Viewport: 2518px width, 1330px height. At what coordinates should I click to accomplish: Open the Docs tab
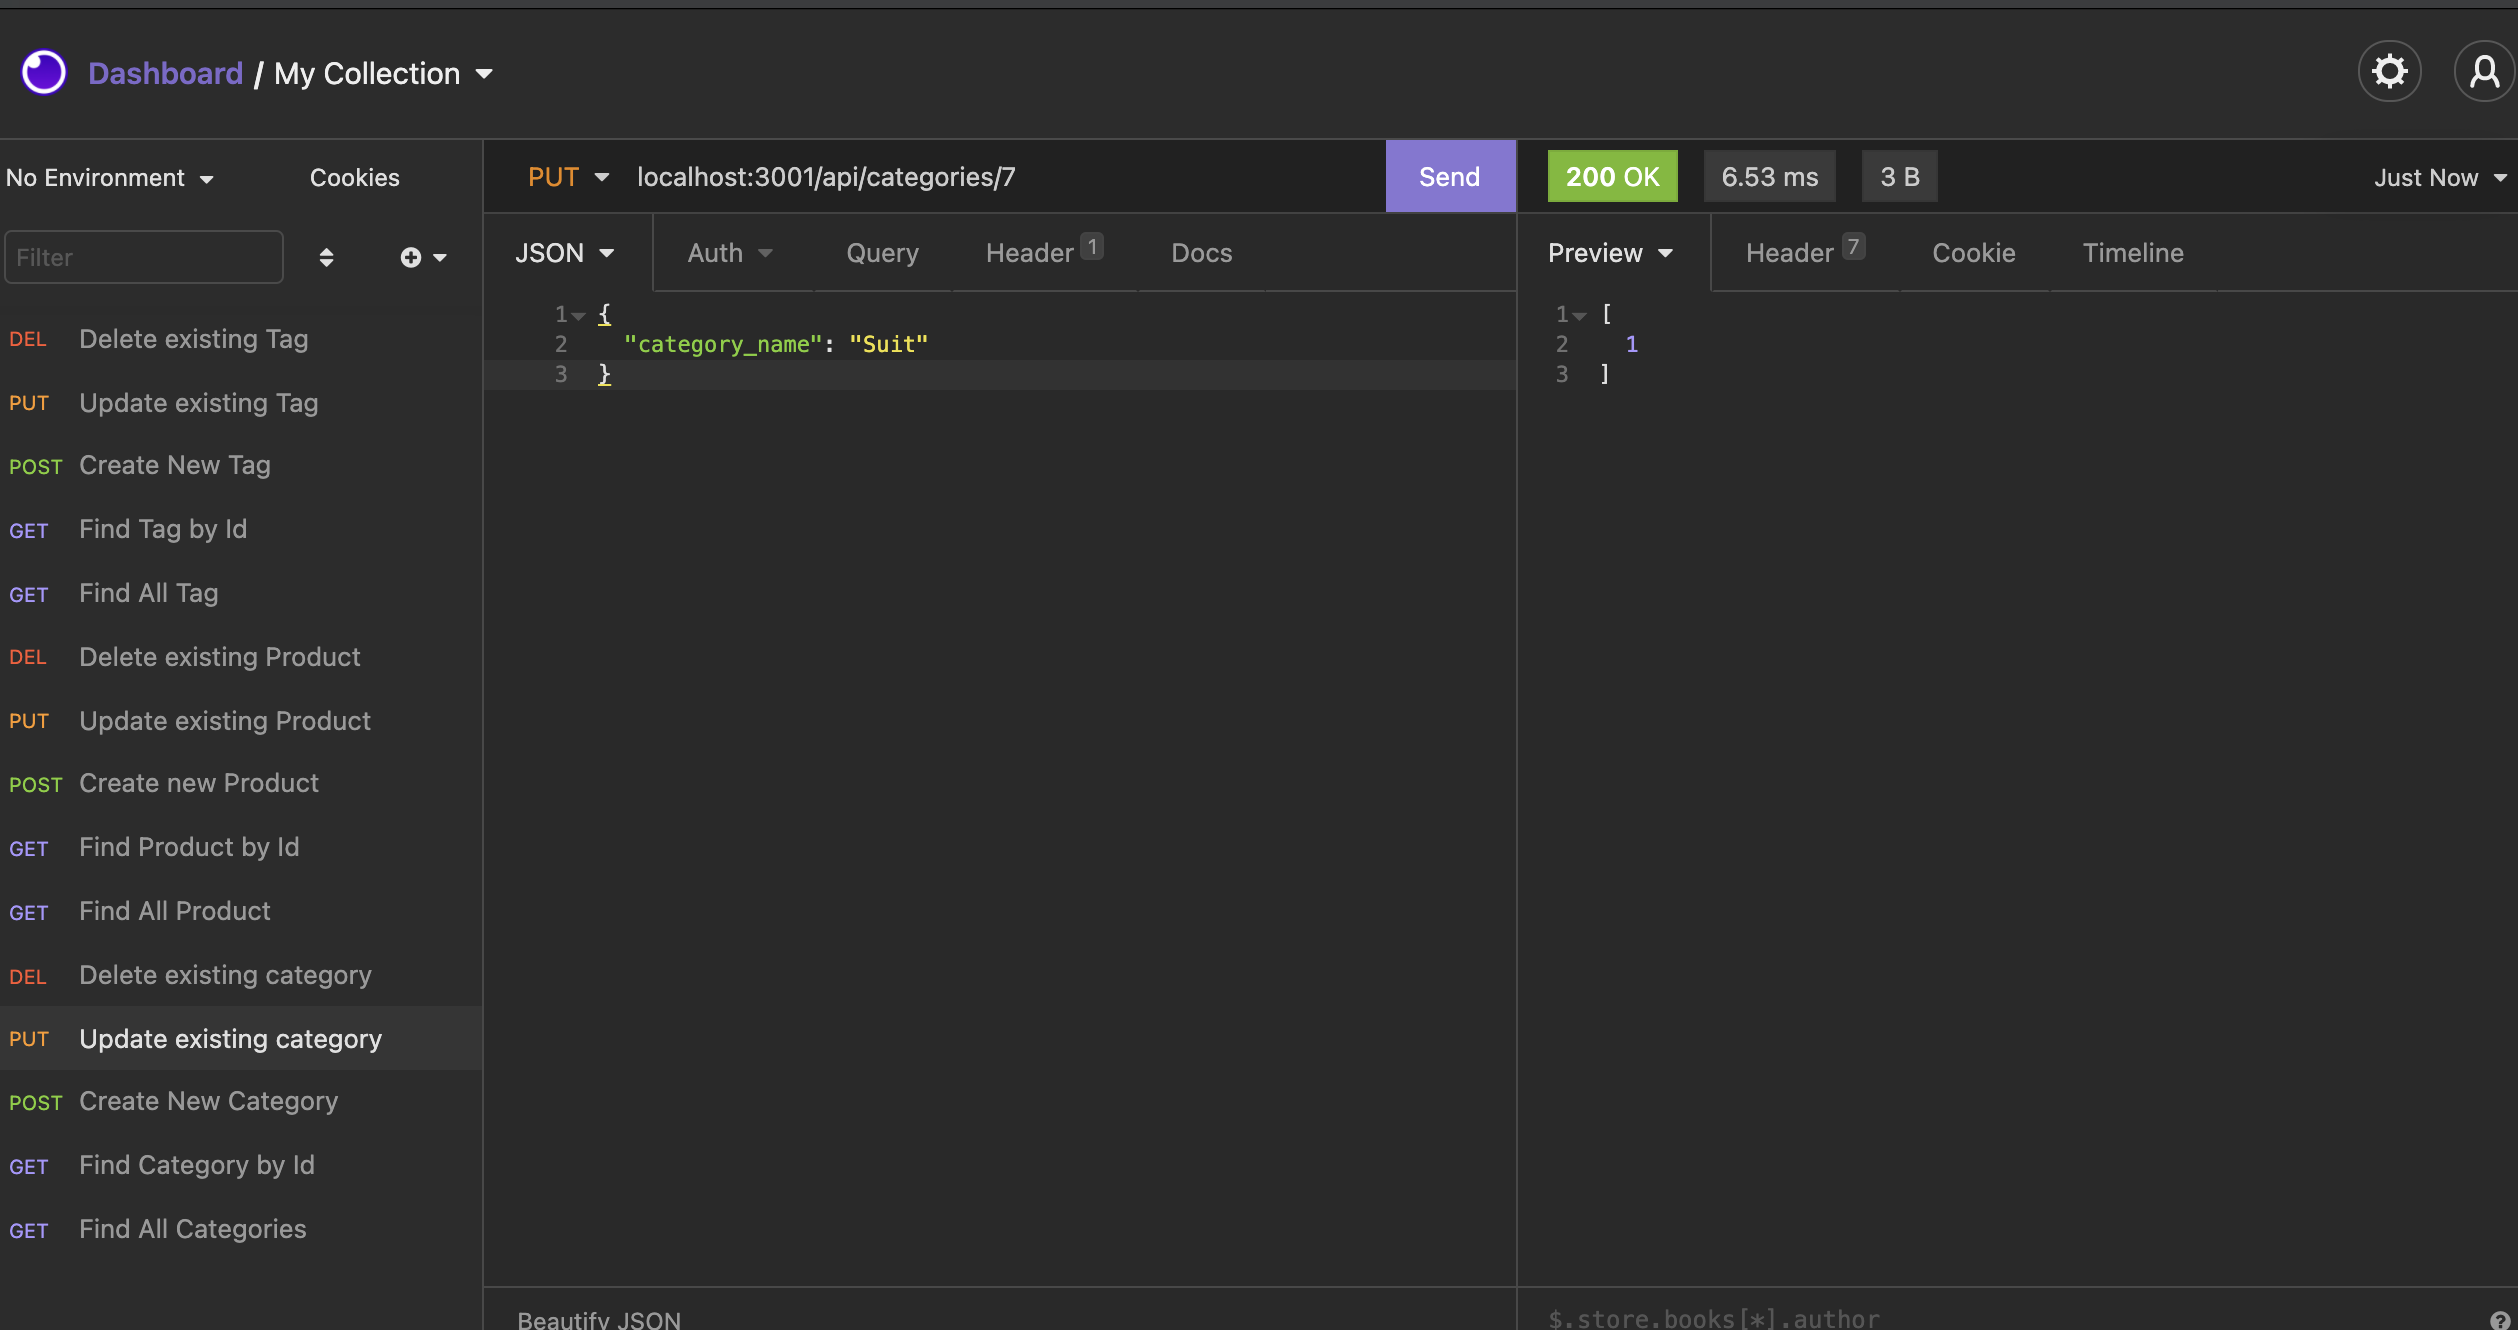(x=1200, y=252)
